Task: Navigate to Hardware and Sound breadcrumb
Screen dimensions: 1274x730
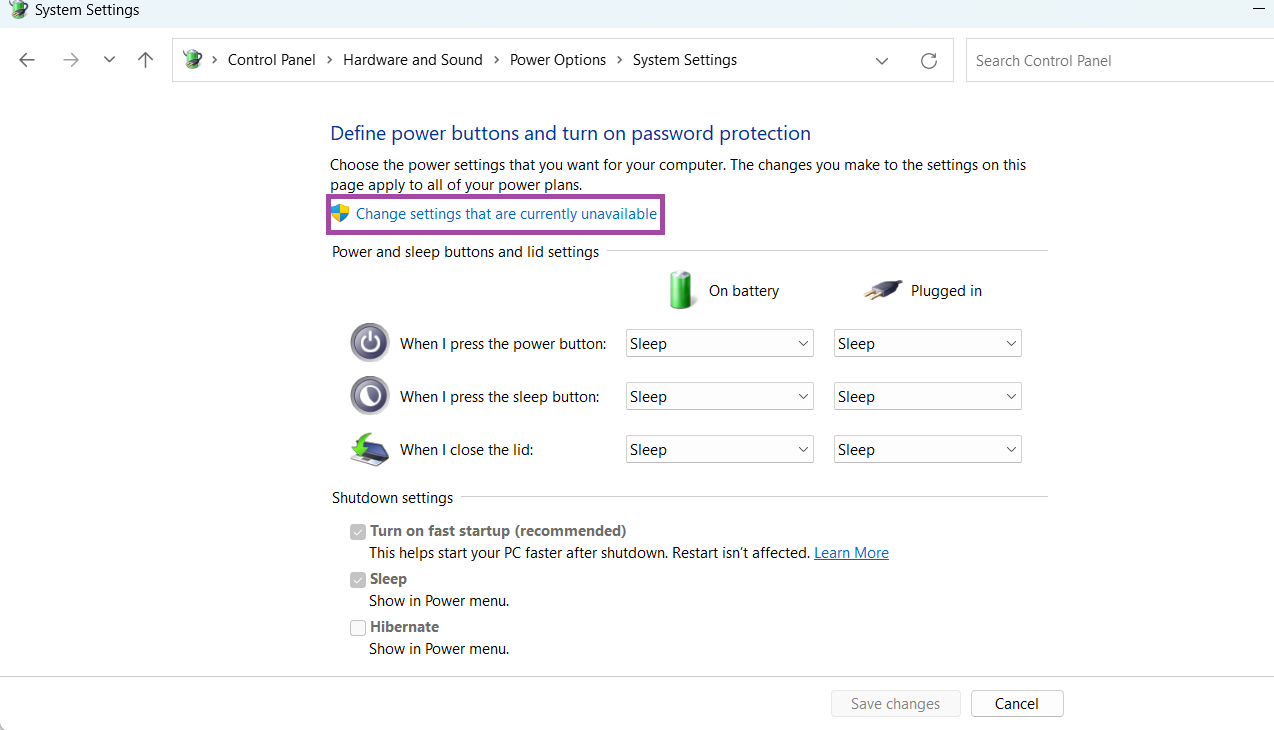Action: (412, 60)
